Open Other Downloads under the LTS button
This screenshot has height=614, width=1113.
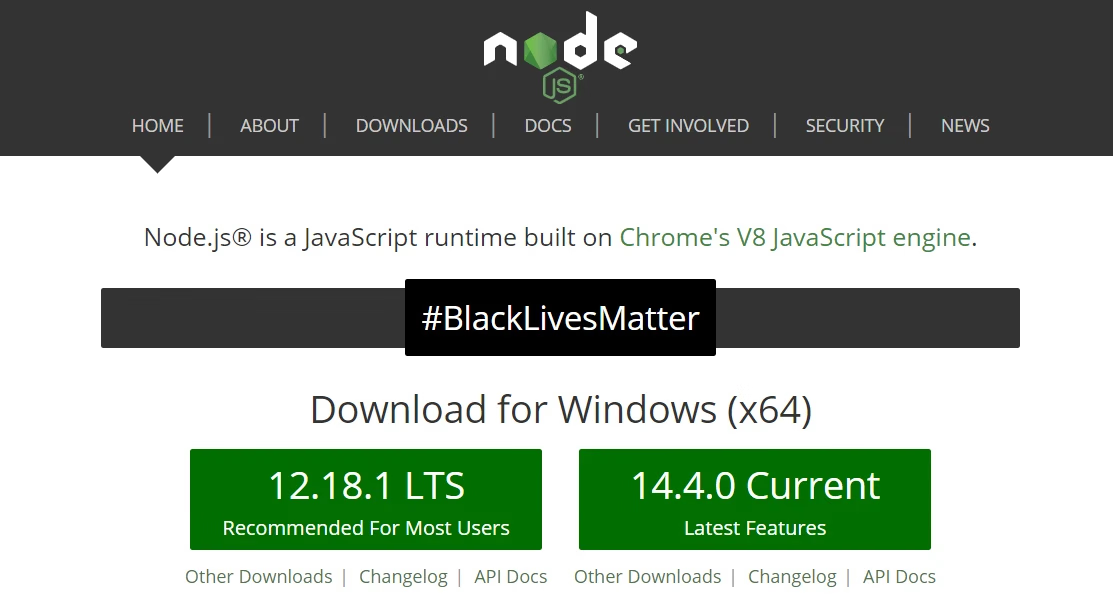[258, 576]
